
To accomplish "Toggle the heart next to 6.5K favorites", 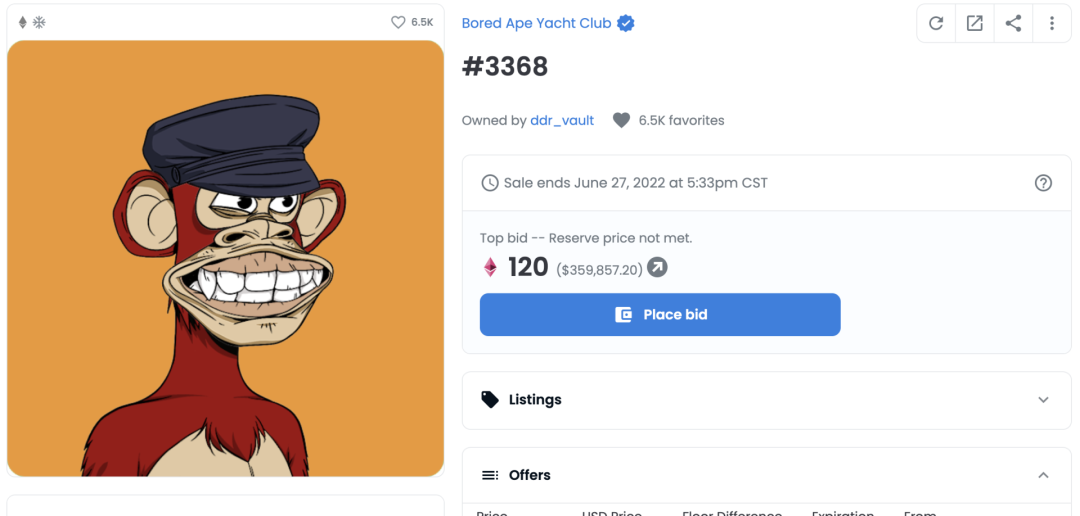I will pos(621,120).
